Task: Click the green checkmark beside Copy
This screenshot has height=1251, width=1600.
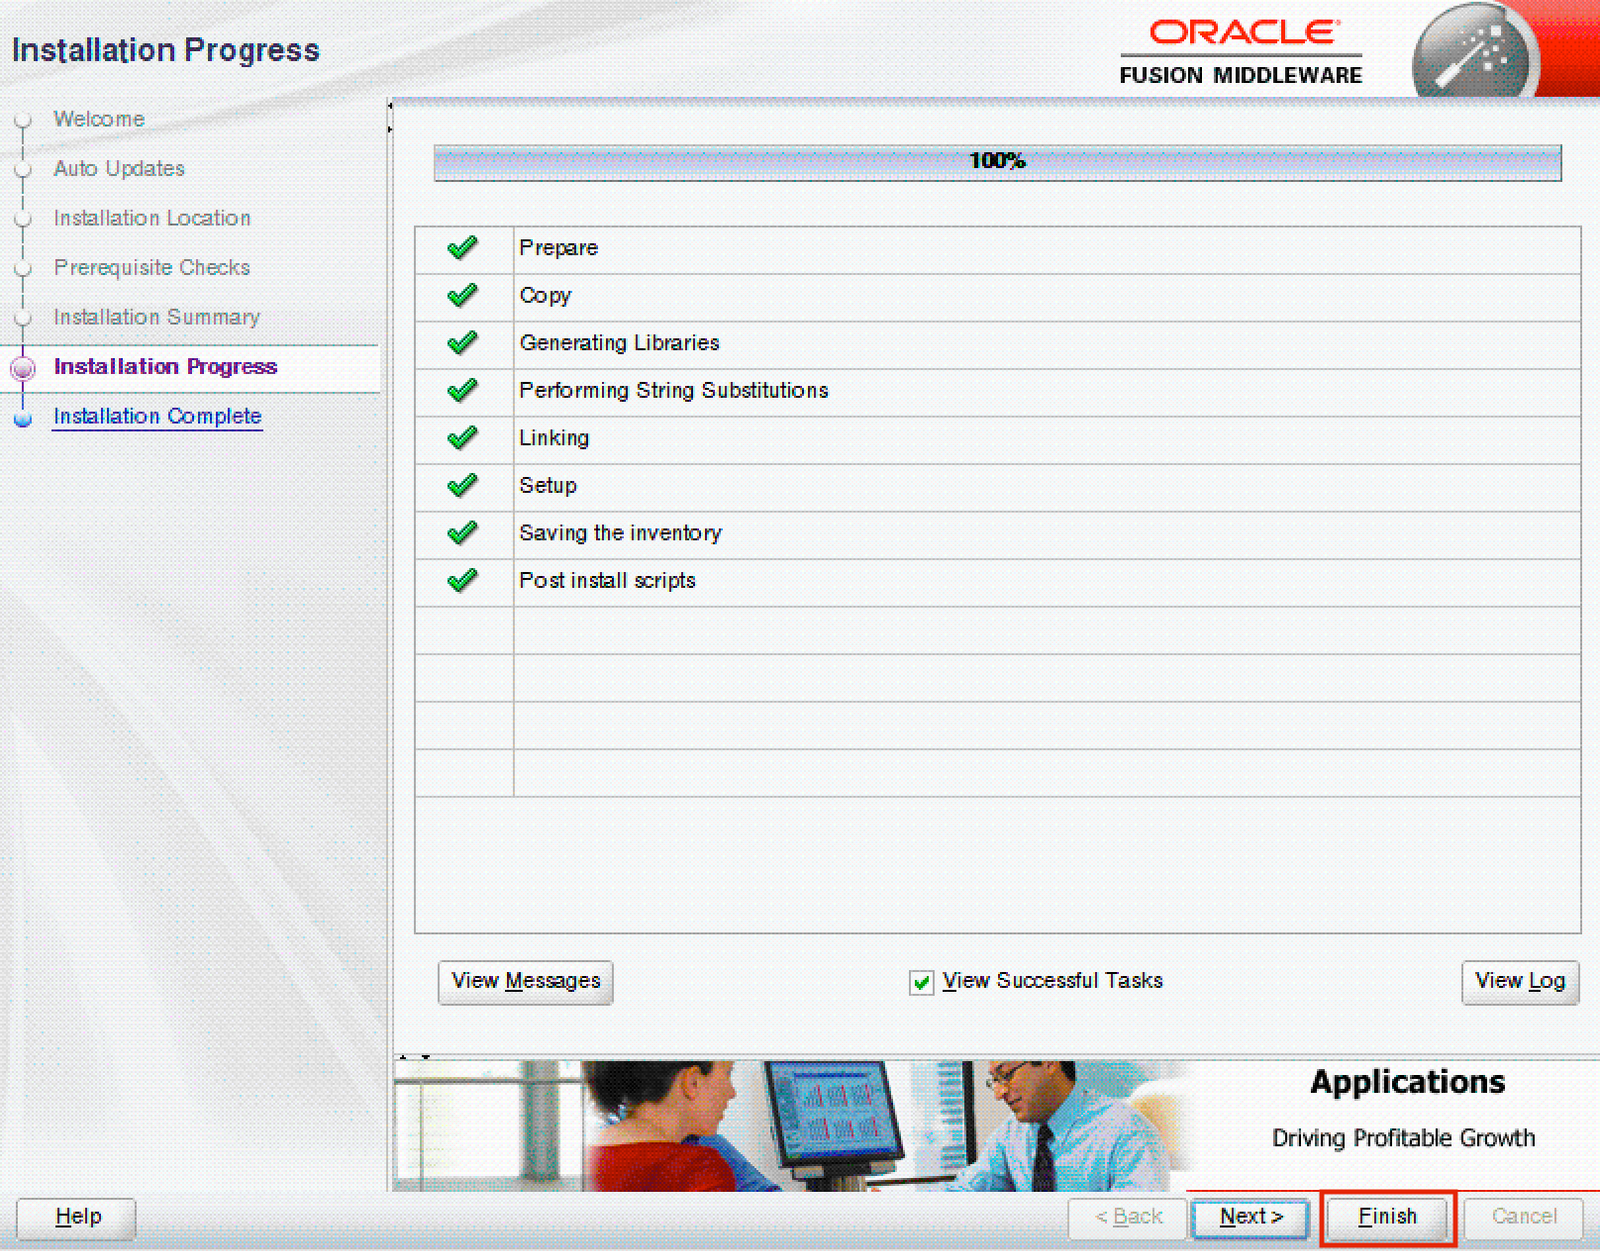Action: (x=462, y=296)
